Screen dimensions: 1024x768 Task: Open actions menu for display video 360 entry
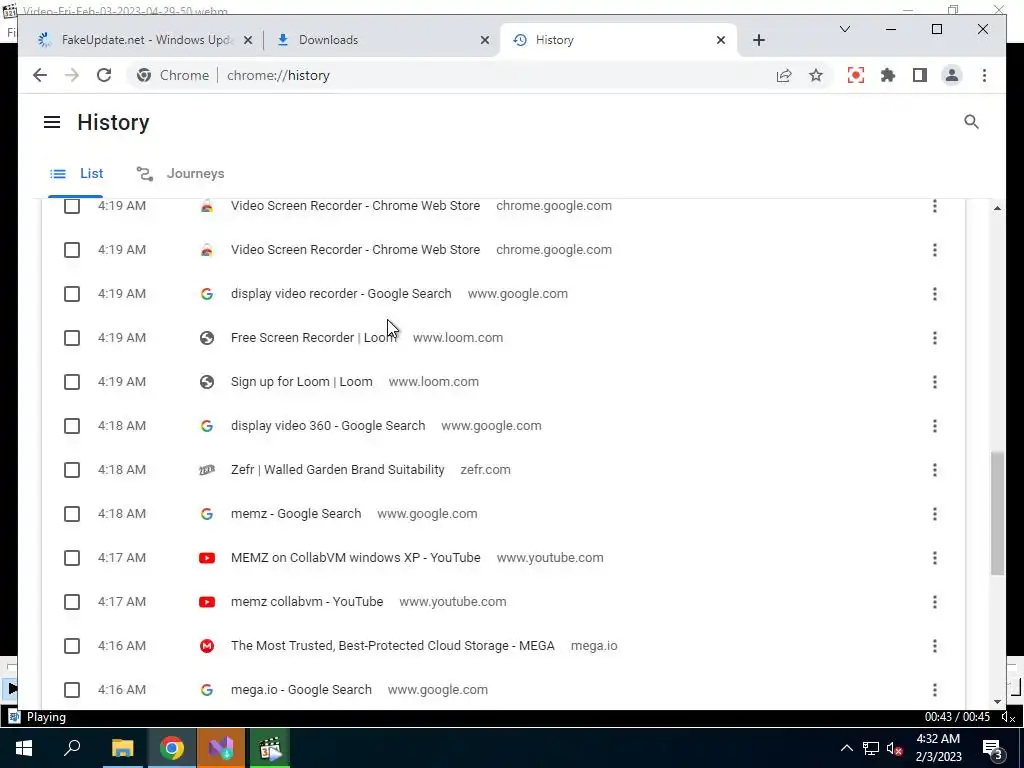[935, 426]
